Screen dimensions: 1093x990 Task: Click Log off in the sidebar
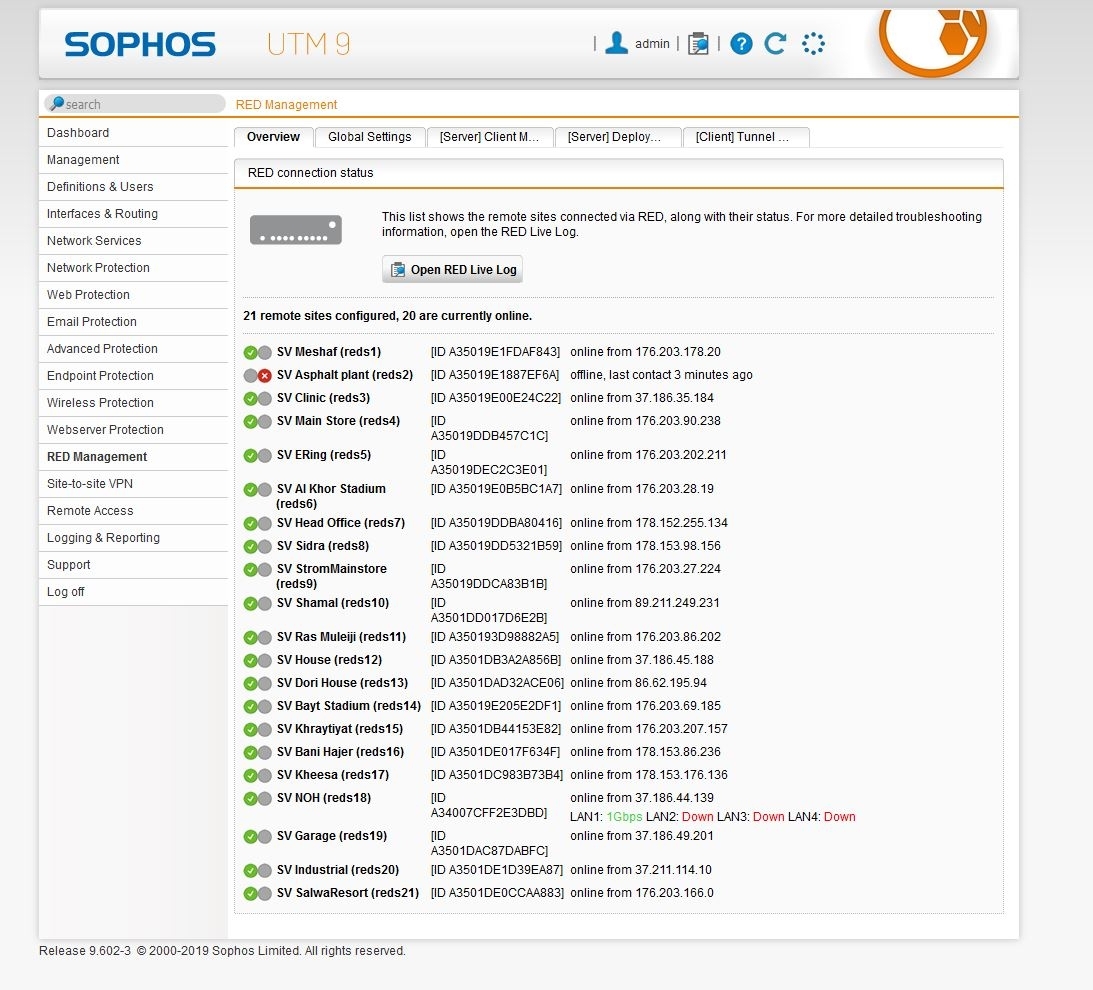point(66,592)
